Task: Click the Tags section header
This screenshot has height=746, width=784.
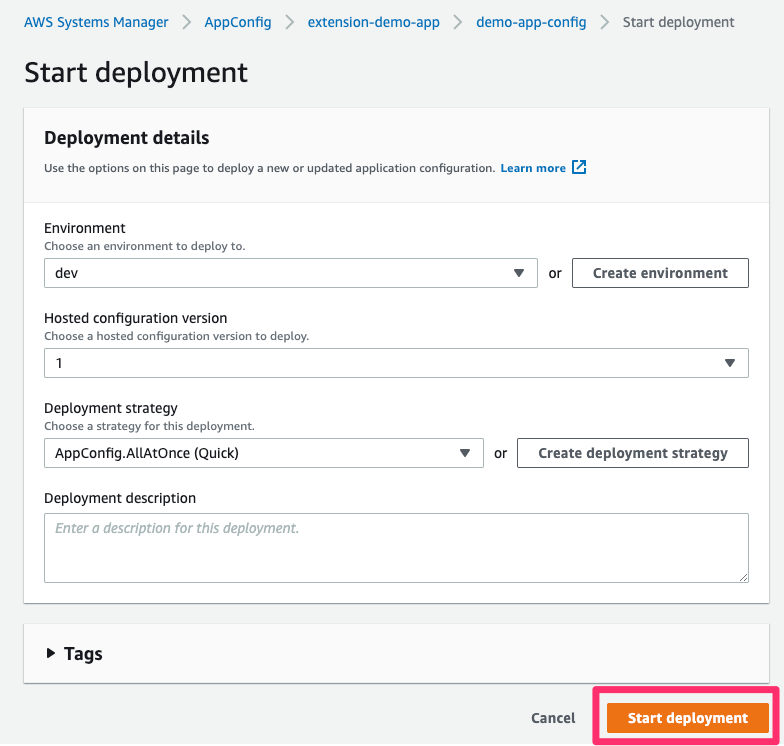Action: 84,654
